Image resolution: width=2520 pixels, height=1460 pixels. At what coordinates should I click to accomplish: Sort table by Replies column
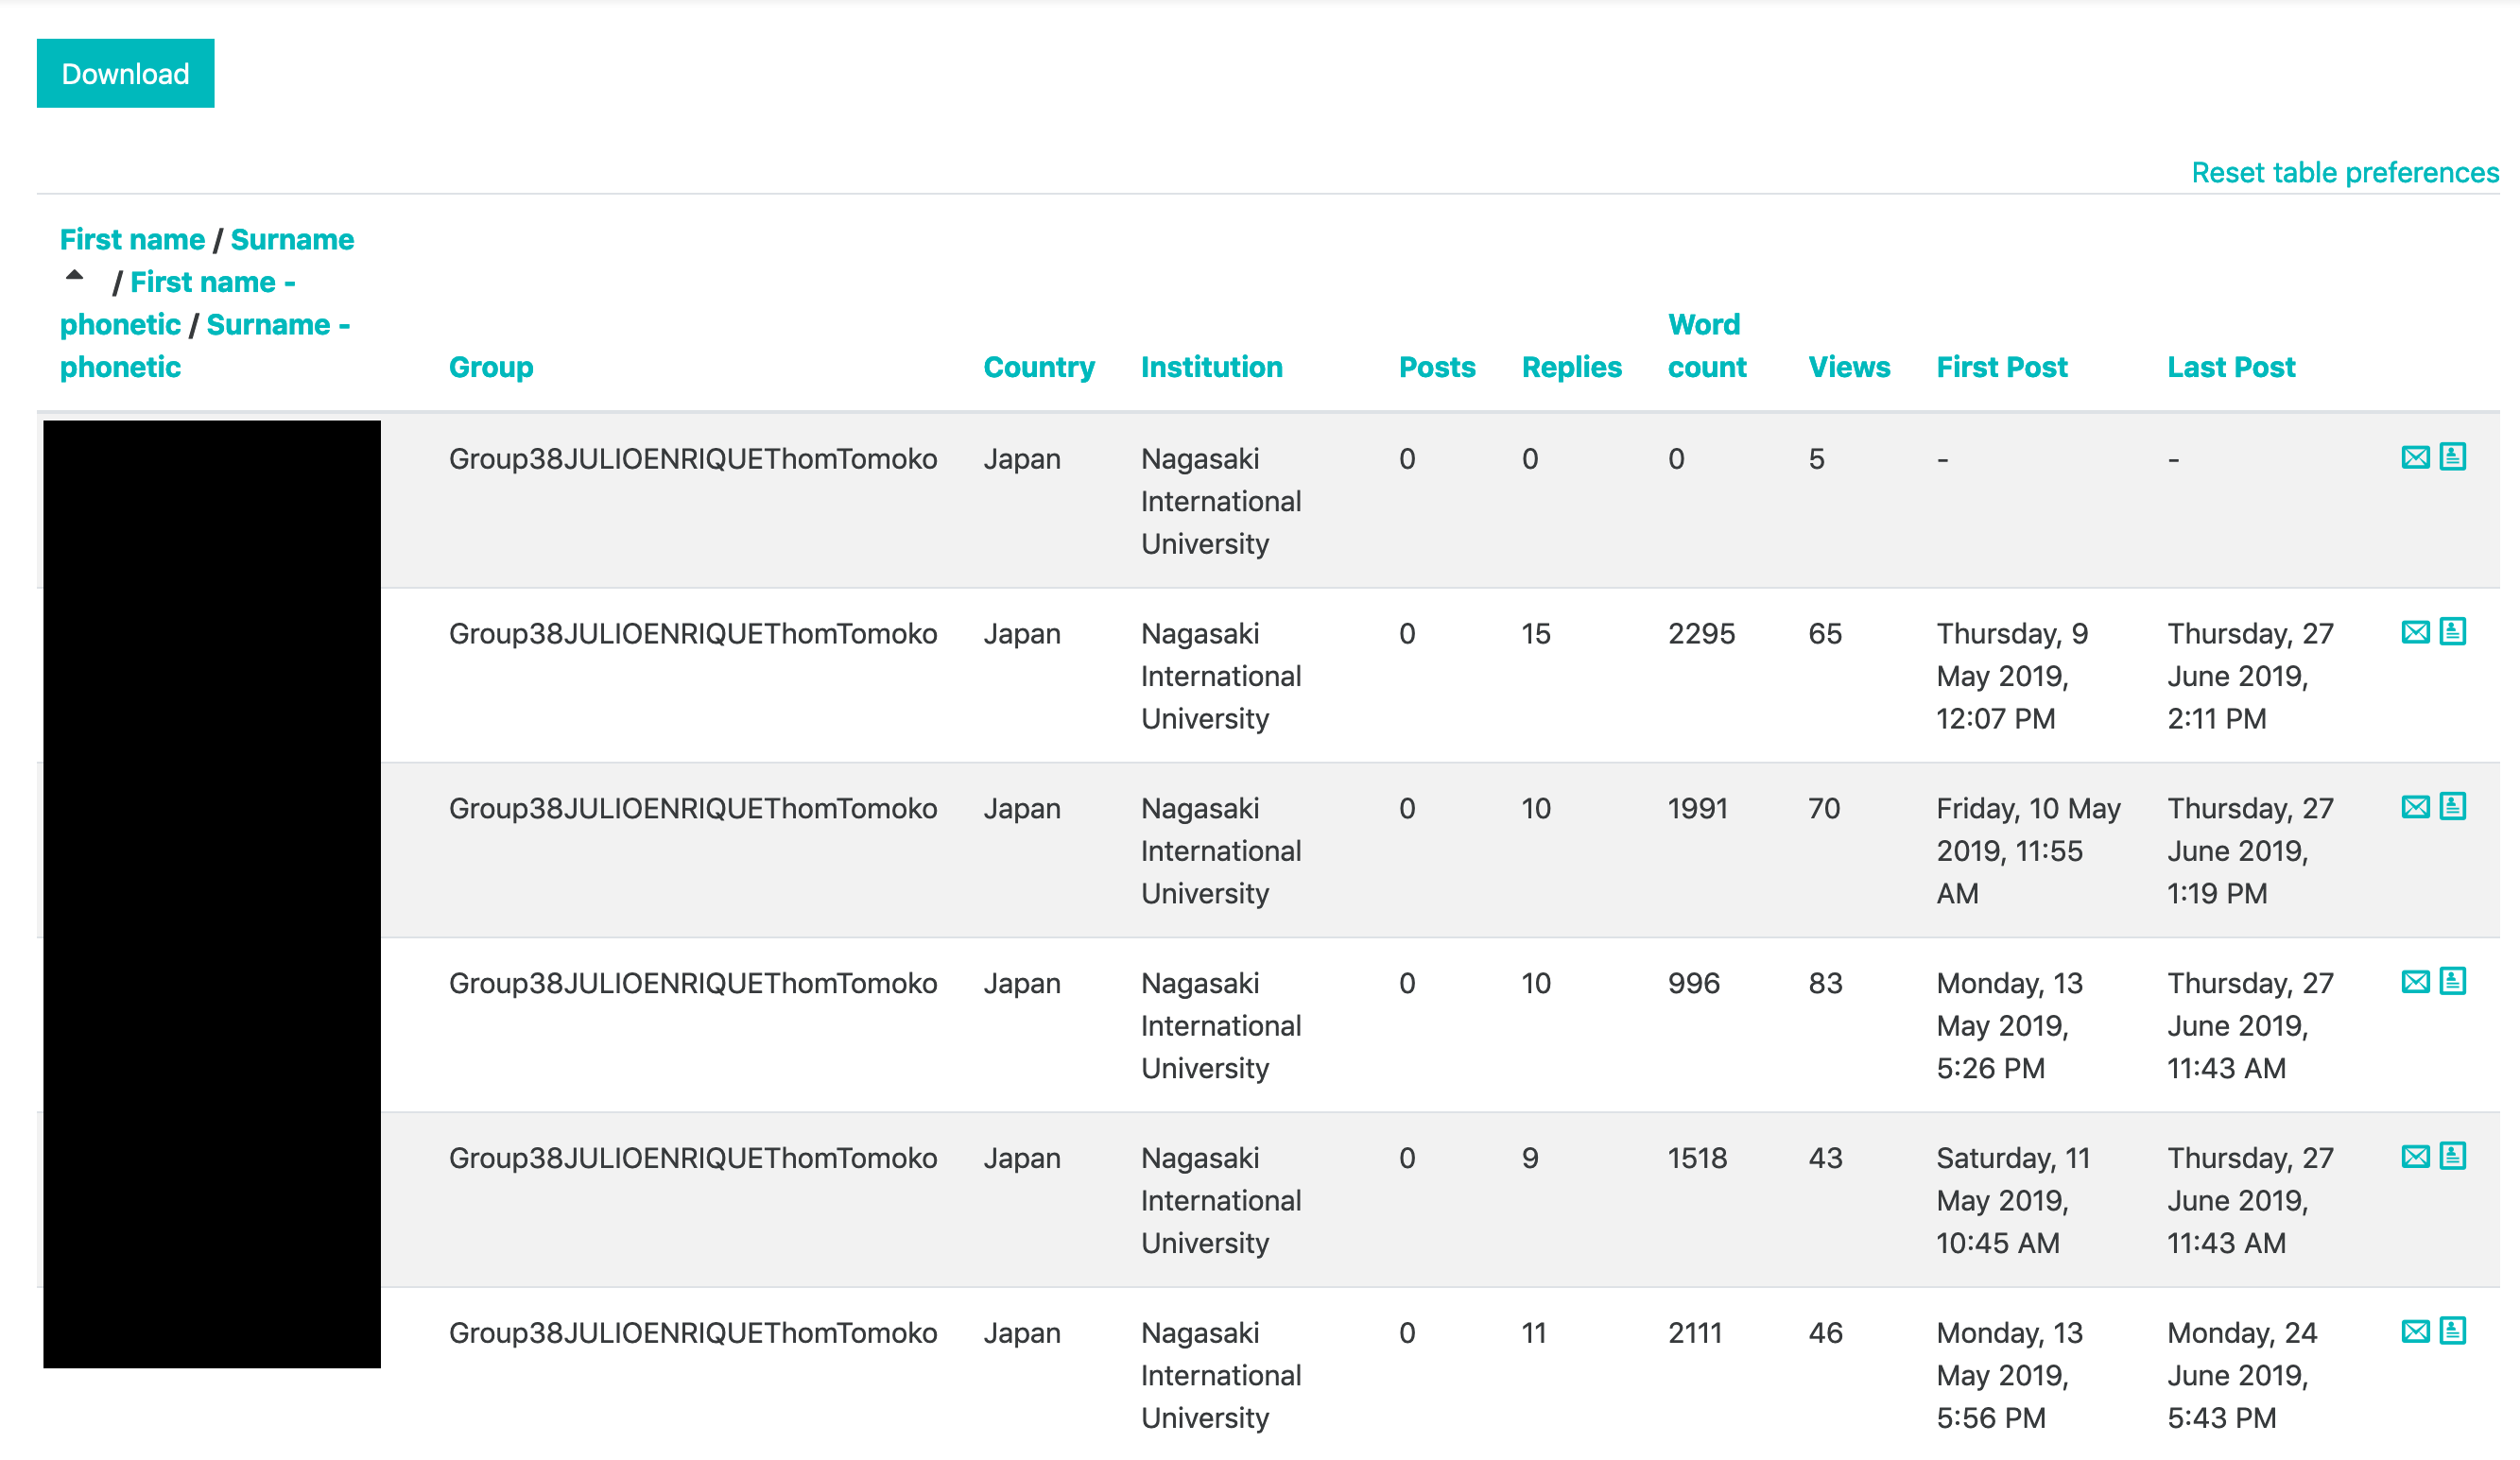click(1571, 367)
